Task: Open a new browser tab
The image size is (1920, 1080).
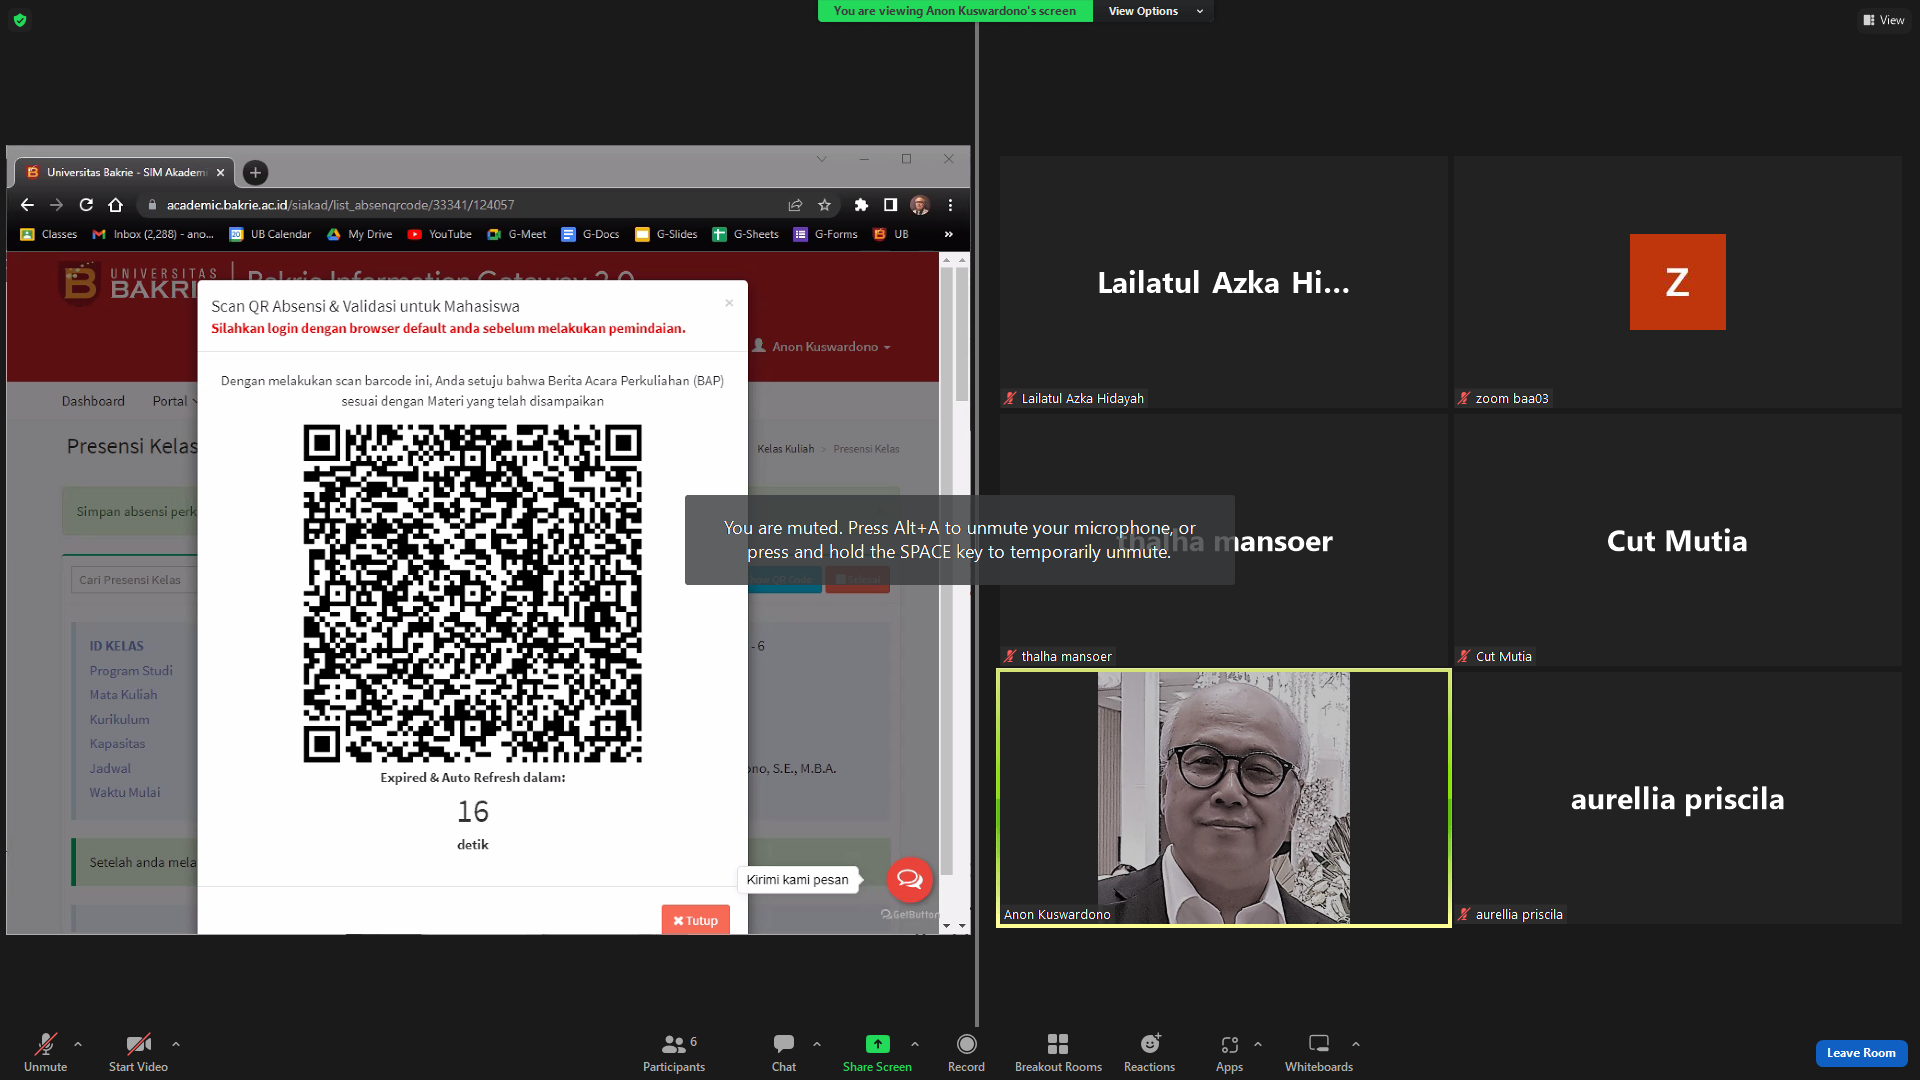Action: coord(255,173)
